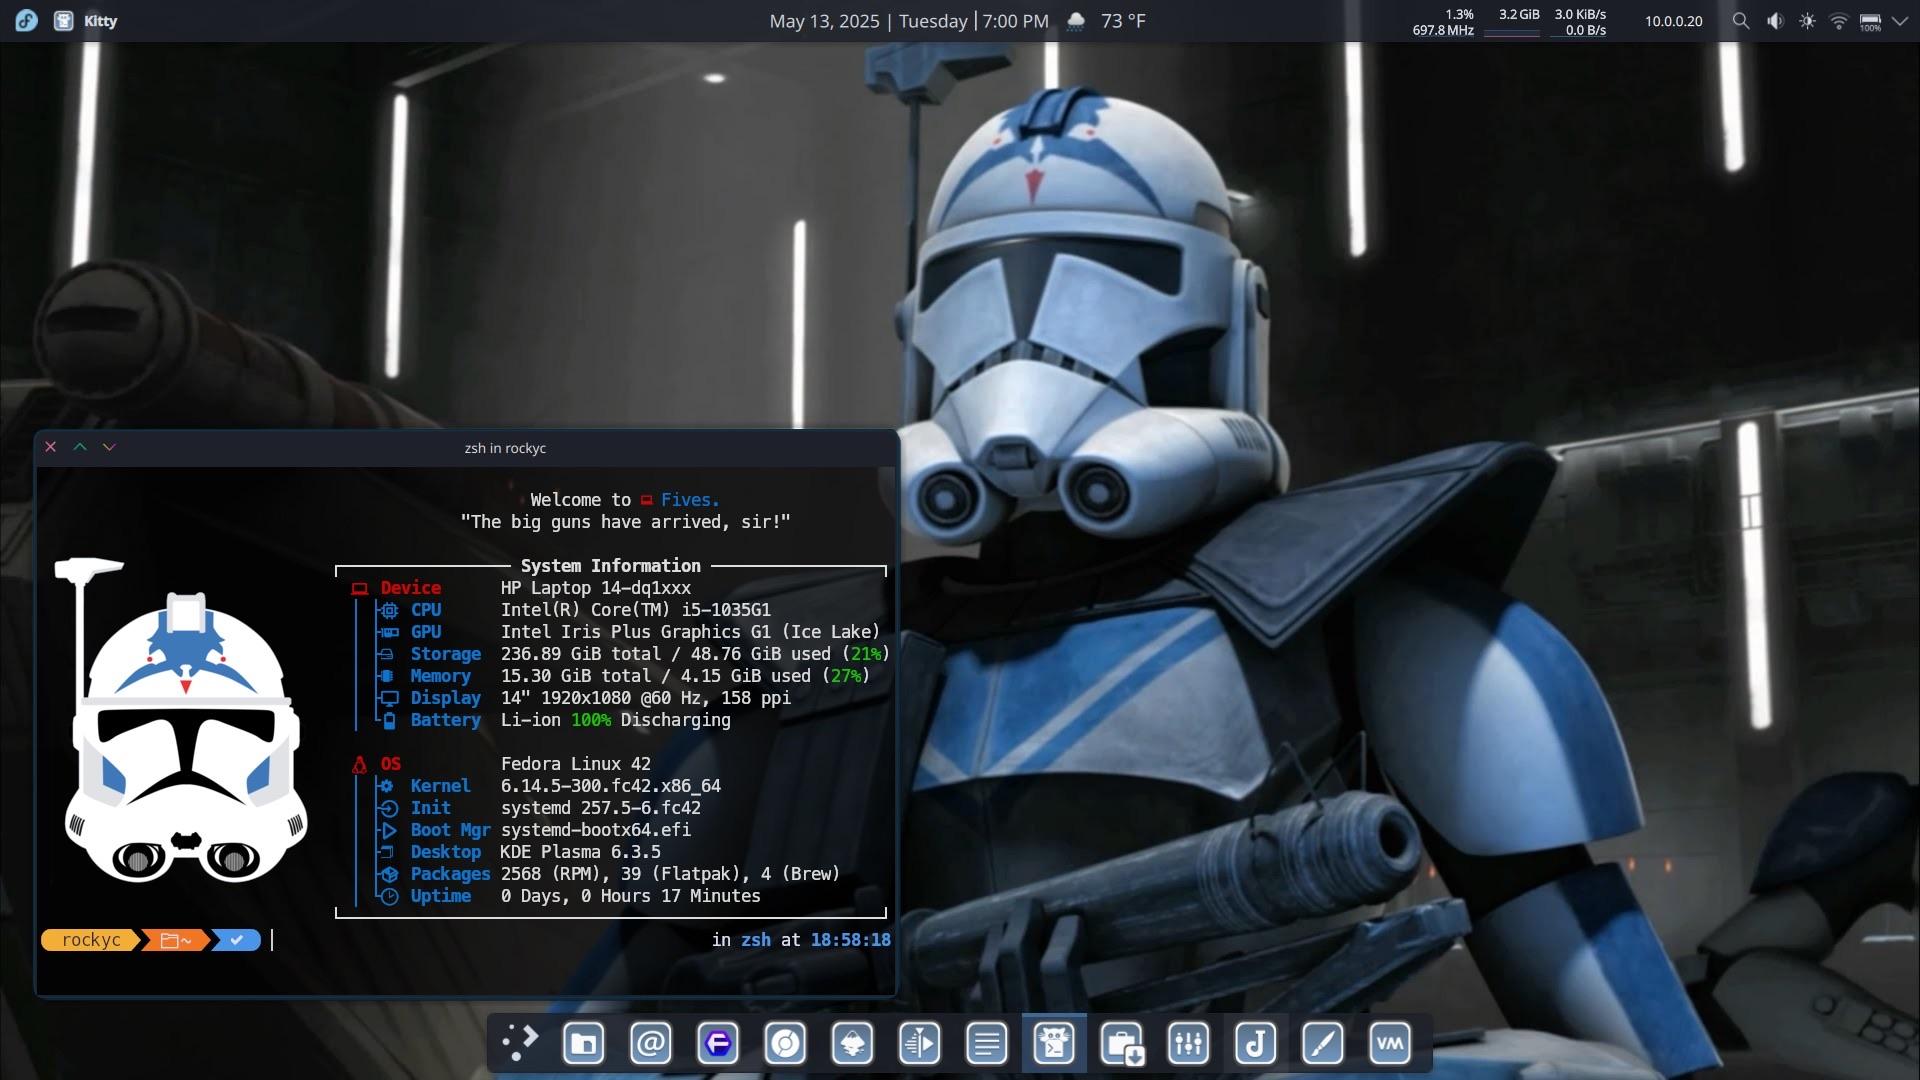Viewport: 1920px width, 1080px height.
Task: Click the home folder prompt segment
Action: [x=176, y=940]
